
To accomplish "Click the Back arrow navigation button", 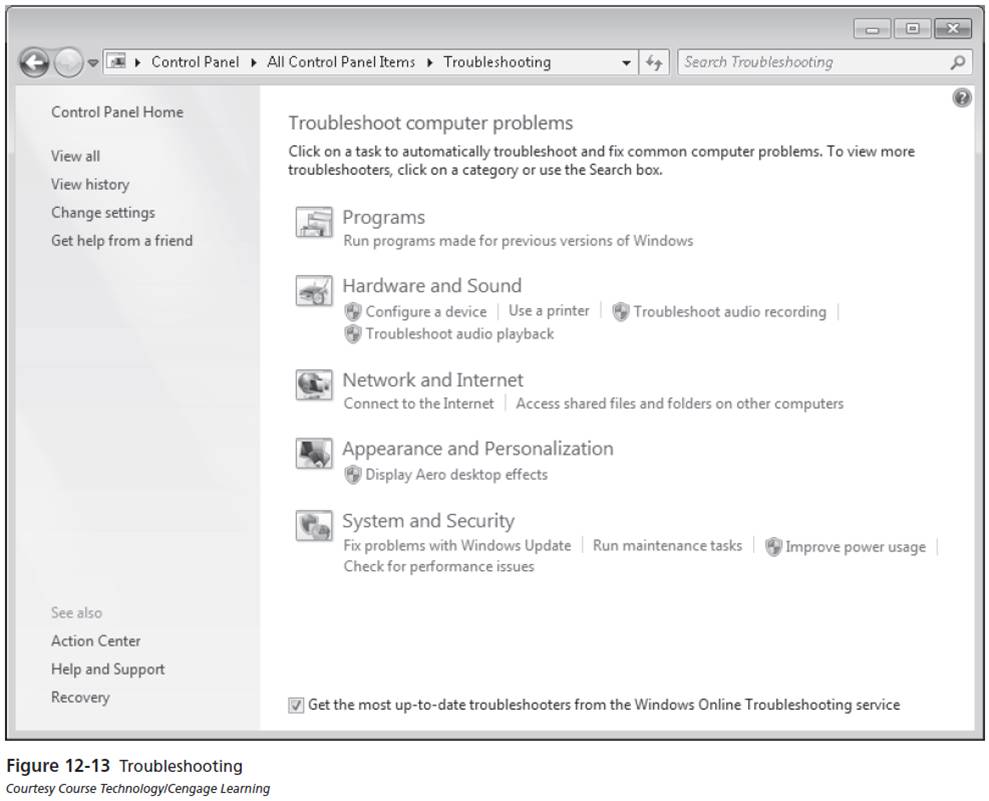I will (34, 62).
